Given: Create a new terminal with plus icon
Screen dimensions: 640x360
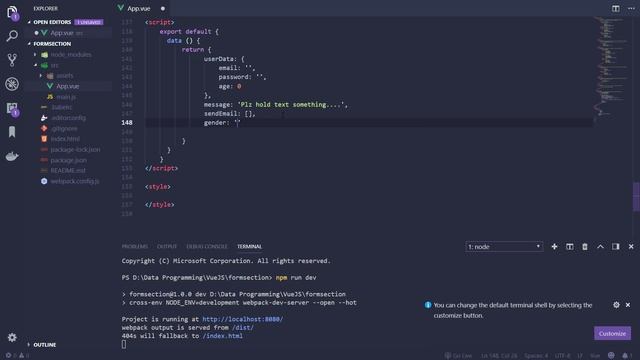Looking at the screenshot, I should click(x=554, y=247).
